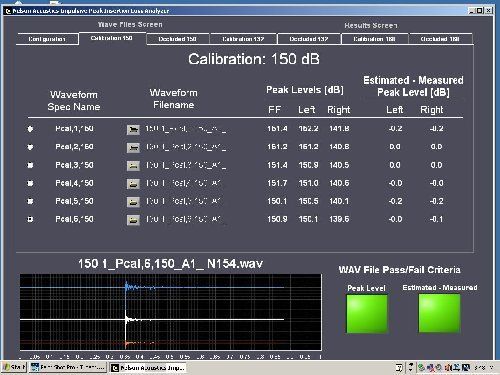Click Right estimated-measured value -0.1 for Pcal,6,150
The image size is (500, 375).
point(436,219)
